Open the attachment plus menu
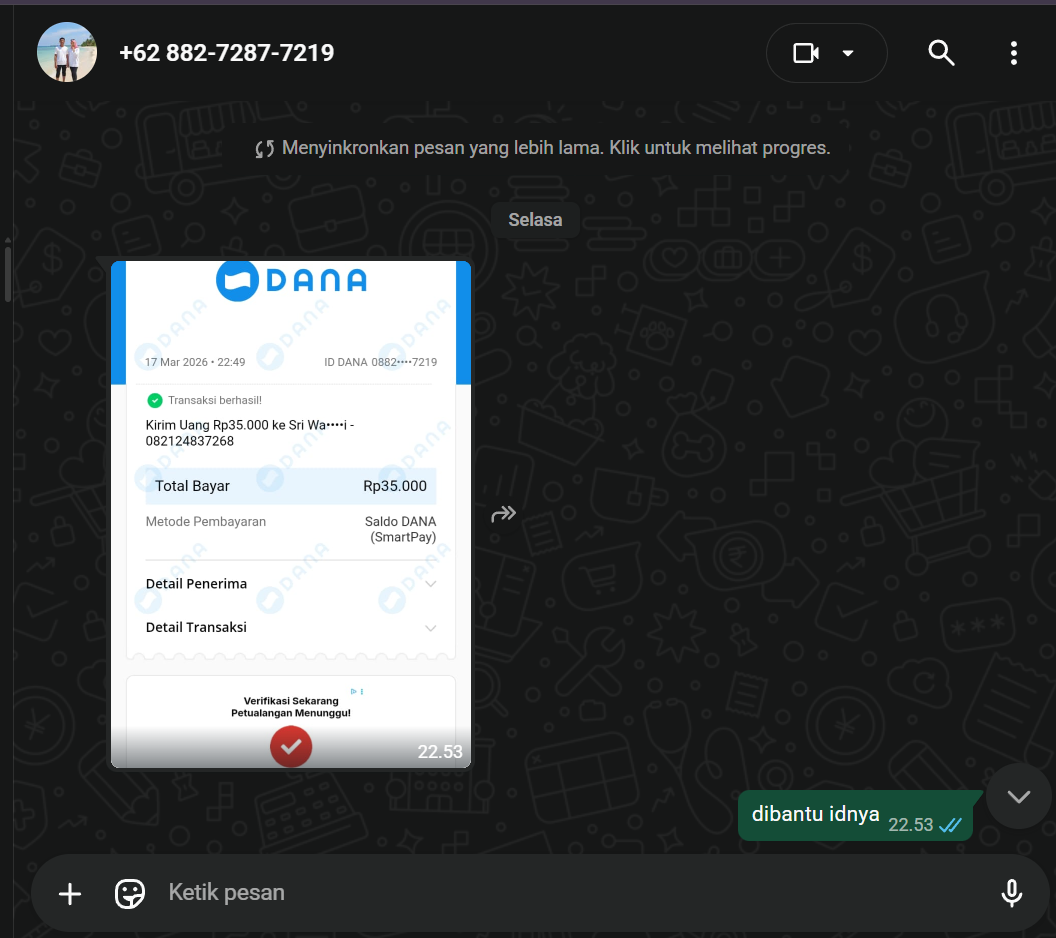 [70, 894]
